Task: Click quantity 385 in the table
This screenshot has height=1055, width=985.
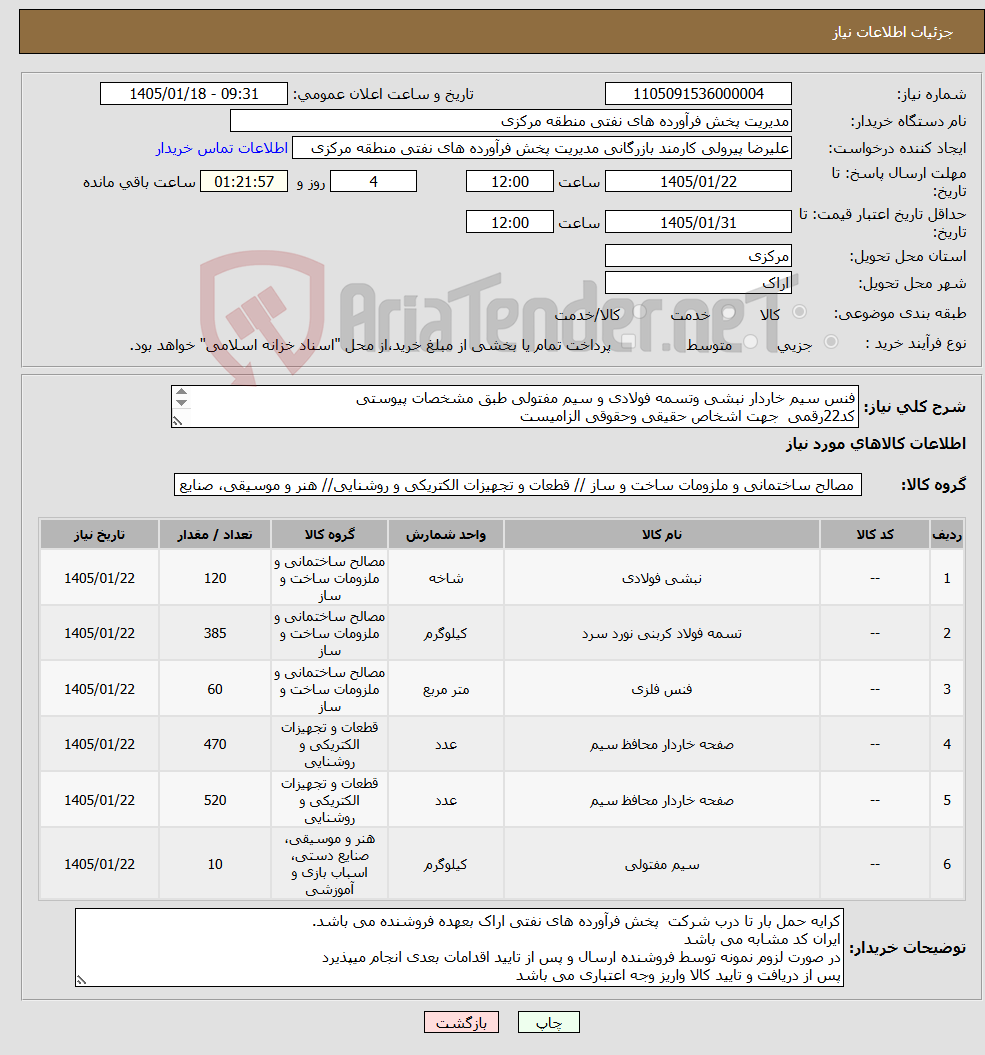Action: click(215, 634)
